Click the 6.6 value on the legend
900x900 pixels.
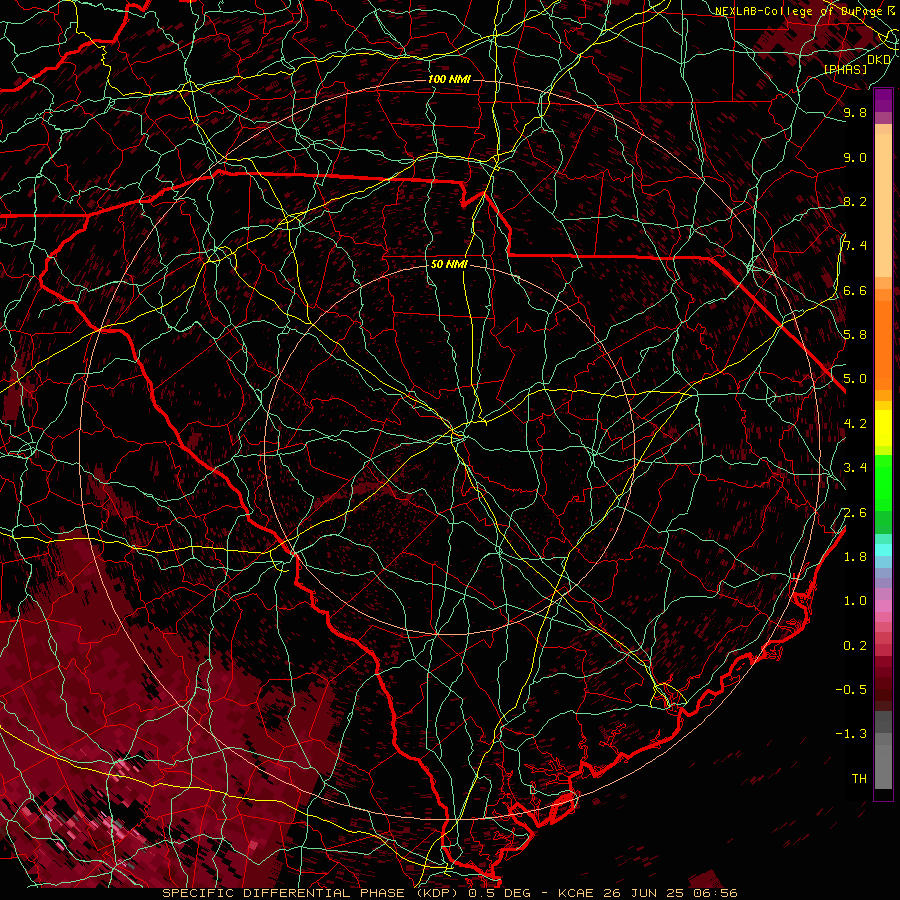855,290
